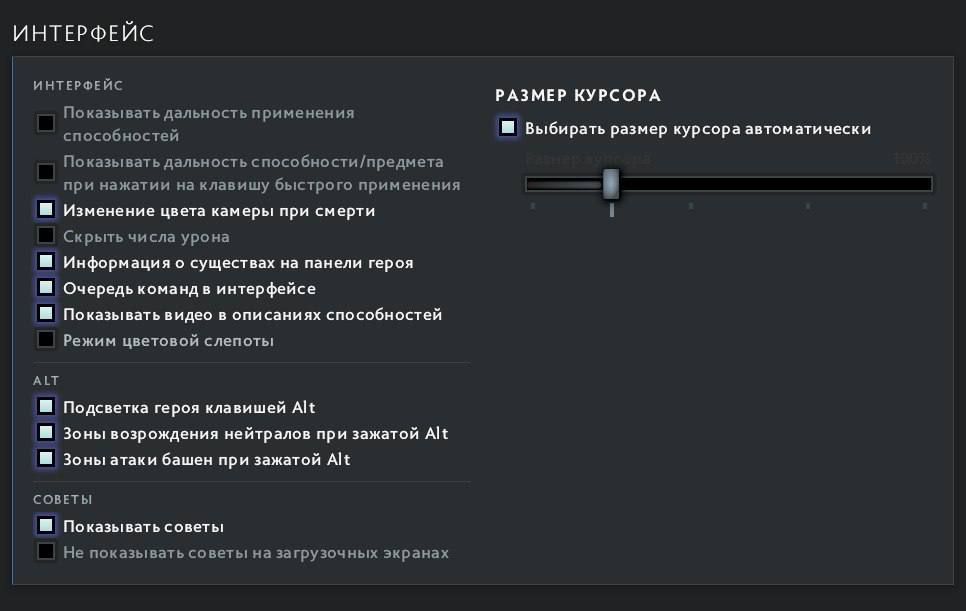This screenshot has width=966, height=611.
Task: Click the rightmost tick on cursor size slider
Action: pyautogui.click(x=925, y=204)
